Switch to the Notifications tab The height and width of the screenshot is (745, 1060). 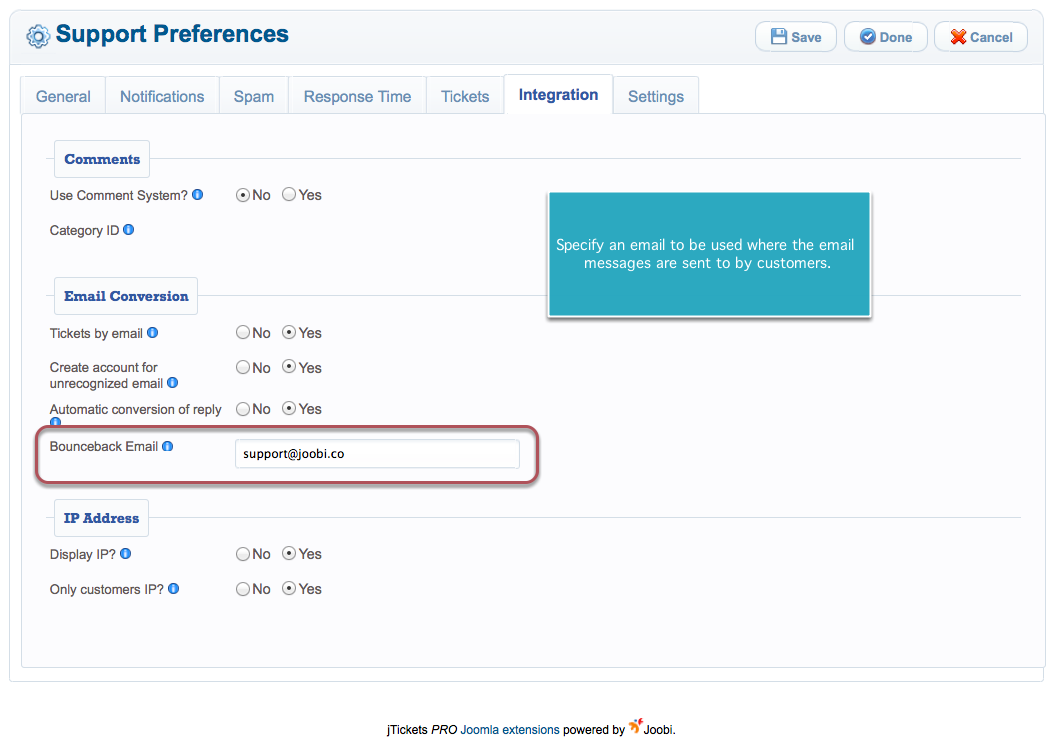point(162,97)
